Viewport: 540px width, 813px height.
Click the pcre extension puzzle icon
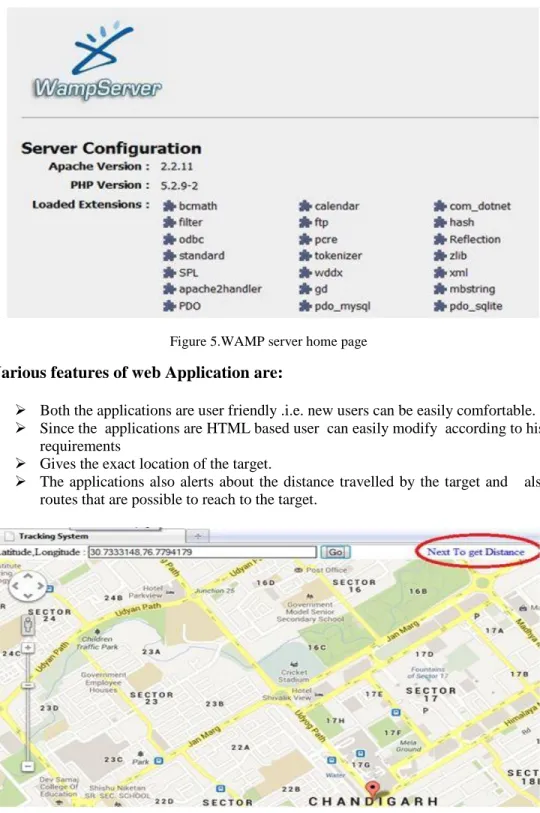tap(305, 240)
